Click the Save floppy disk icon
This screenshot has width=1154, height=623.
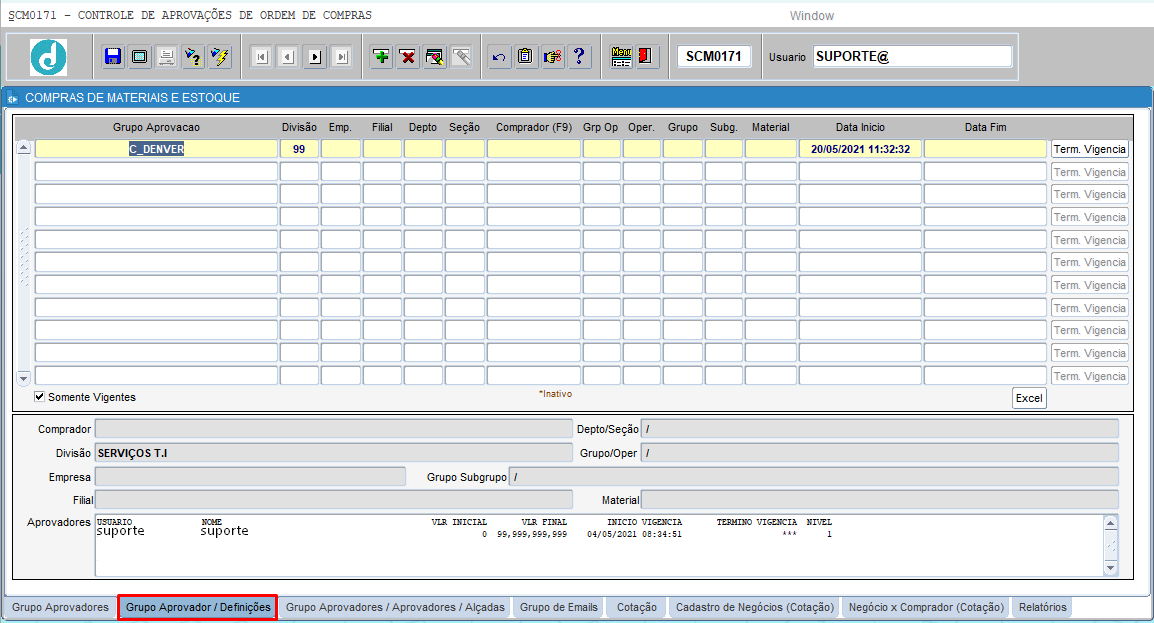[x=113, y=57]
